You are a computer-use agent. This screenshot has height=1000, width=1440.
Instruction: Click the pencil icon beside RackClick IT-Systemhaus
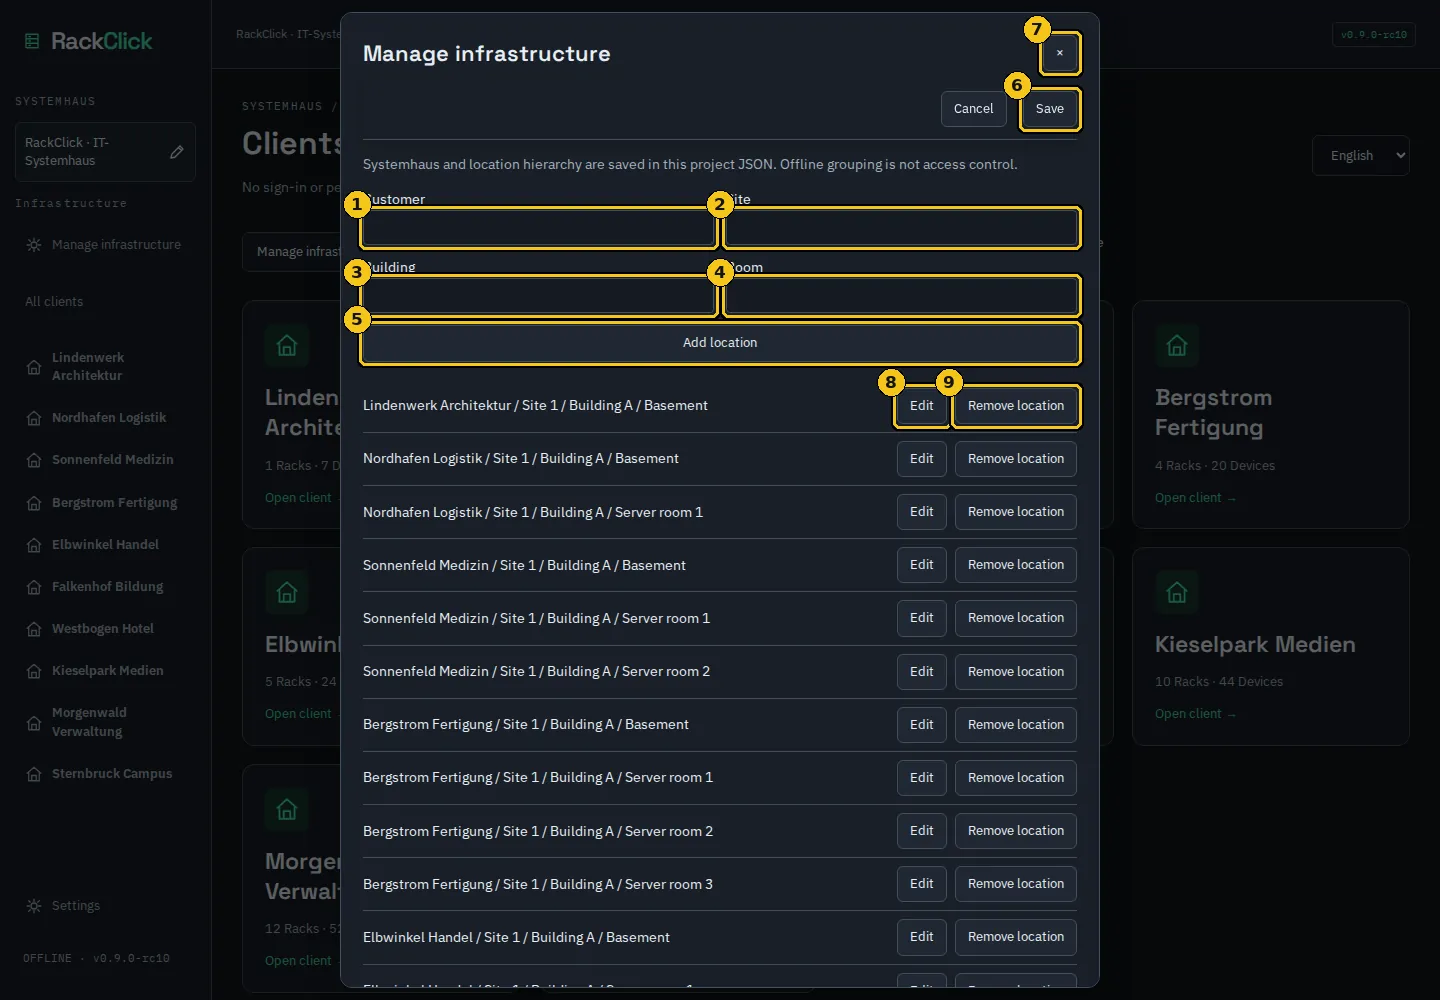(x=177, y=152)
